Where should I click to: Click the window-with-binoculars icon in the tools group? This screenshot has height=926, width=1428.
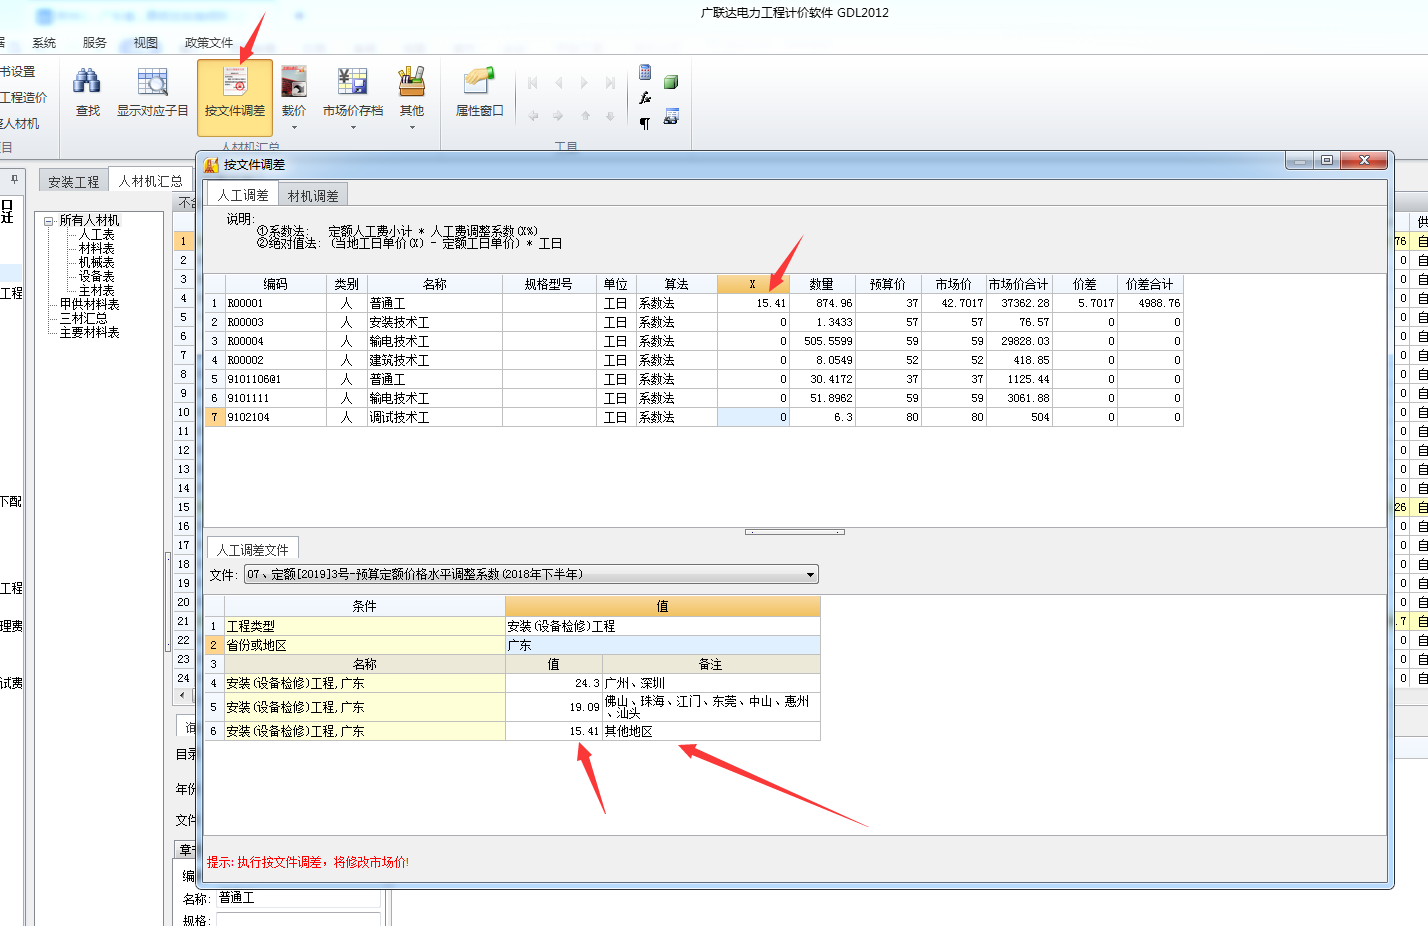point(671,116)
